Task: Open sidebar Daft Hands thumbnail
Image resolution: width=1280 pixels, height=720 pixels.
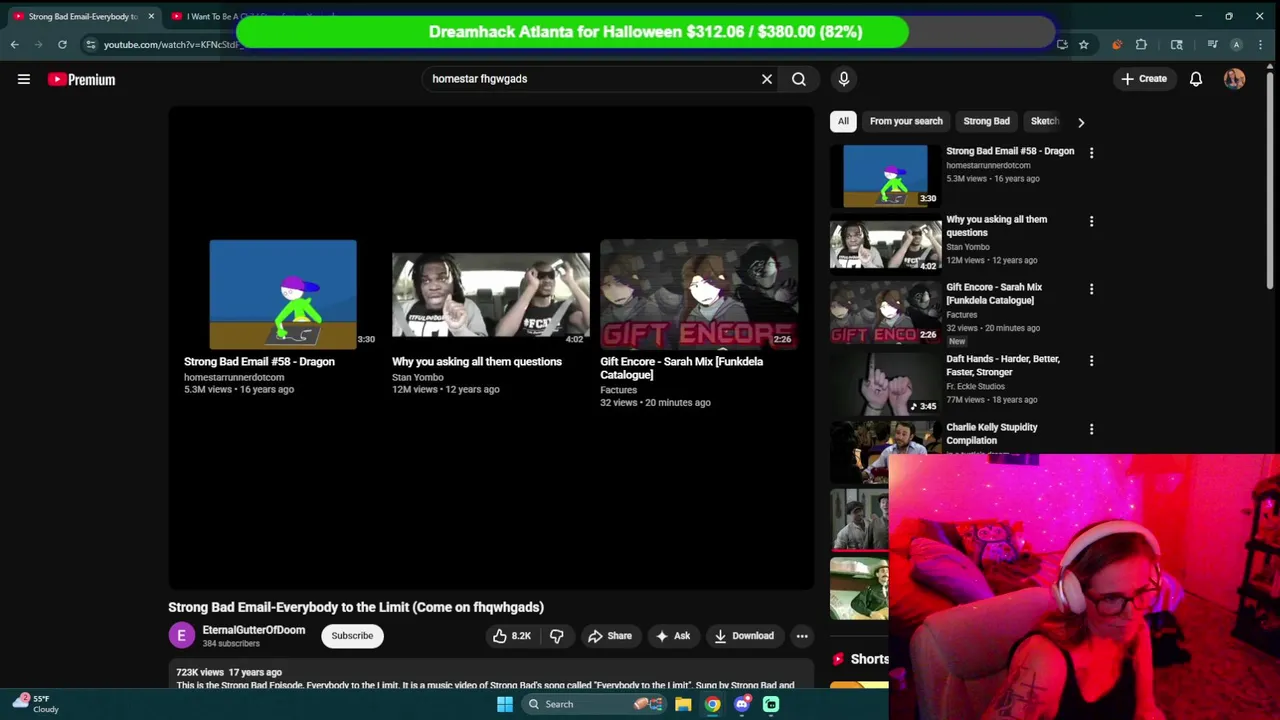Action: pyautogui.click(x=885, y=382)
